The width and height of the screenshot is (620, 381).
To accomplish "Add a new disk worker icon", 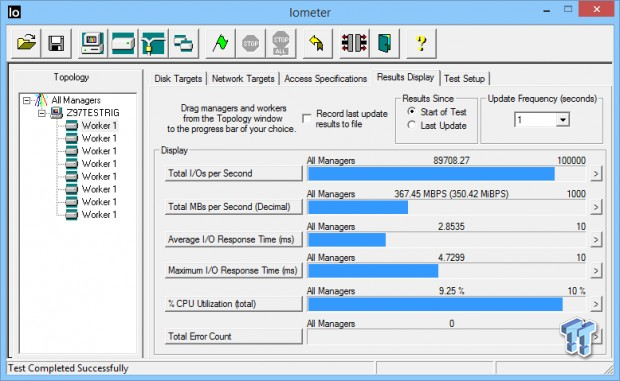I will pos(123,43).
